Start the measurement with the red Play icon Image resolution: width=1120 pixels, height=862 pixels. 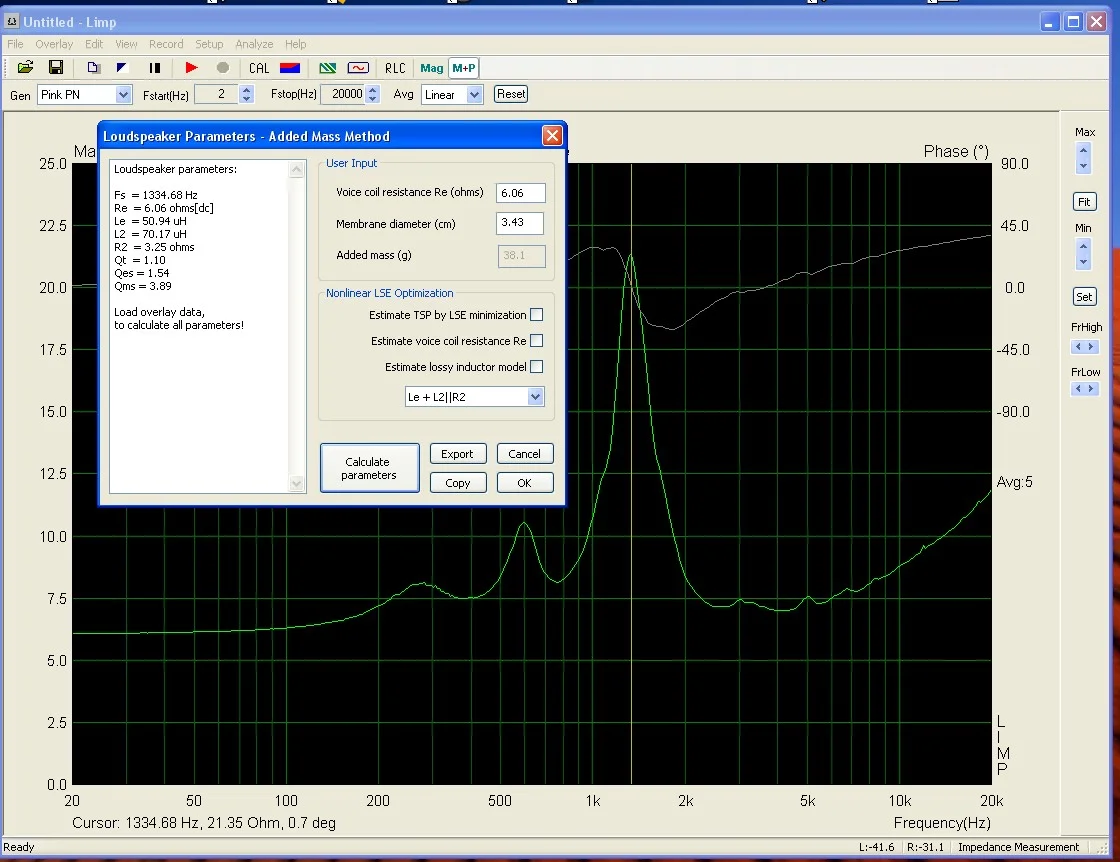190,67
